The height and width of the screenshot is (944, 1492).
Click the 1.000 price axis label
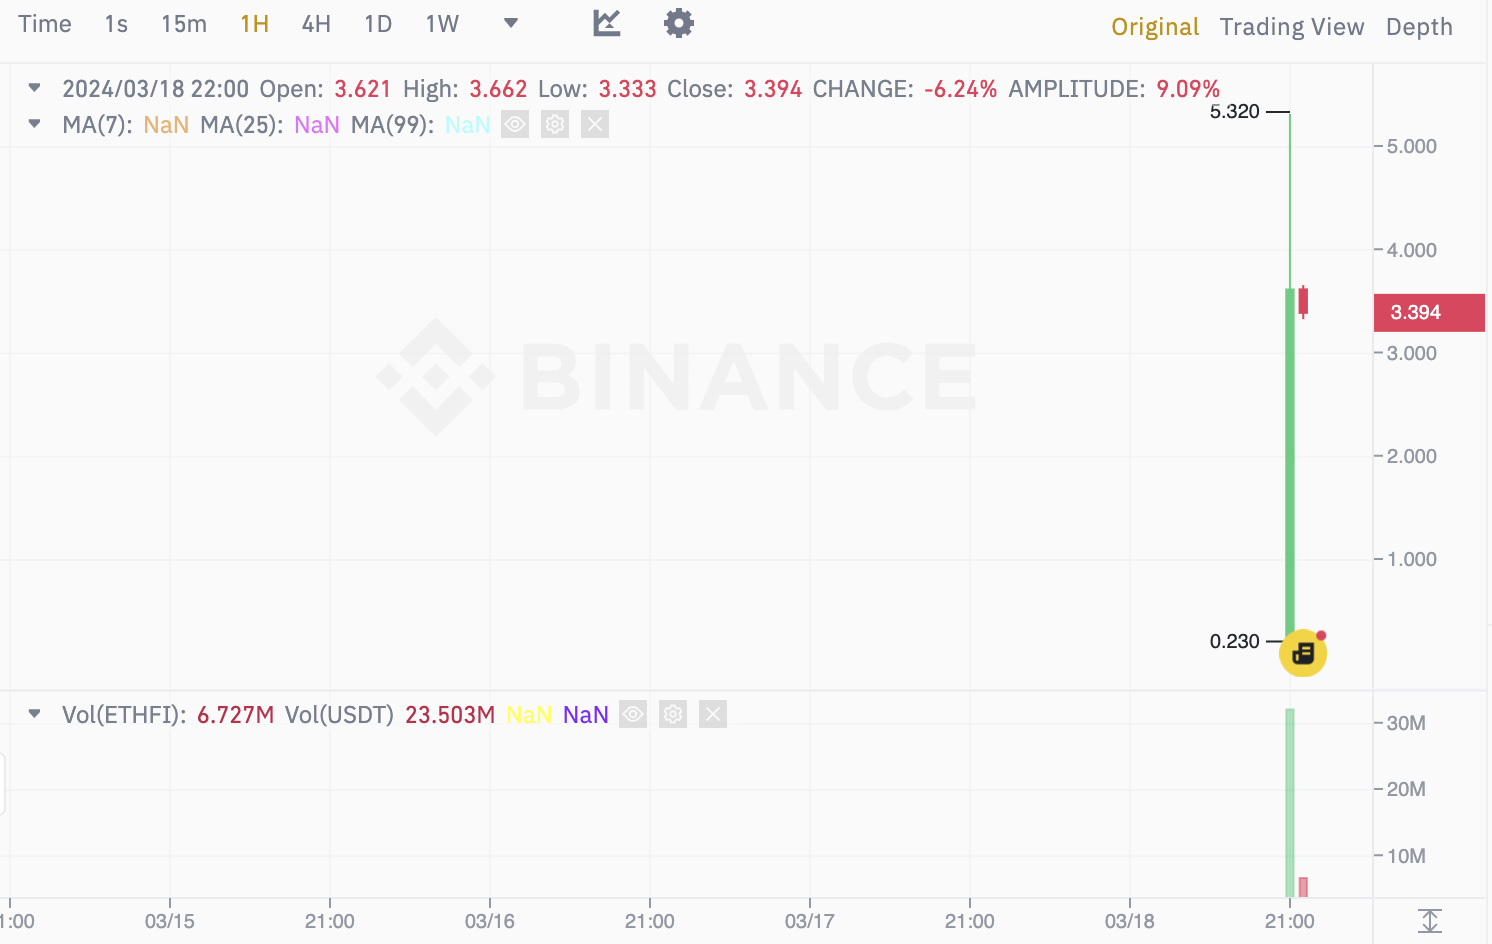(x=1412, y=559)
